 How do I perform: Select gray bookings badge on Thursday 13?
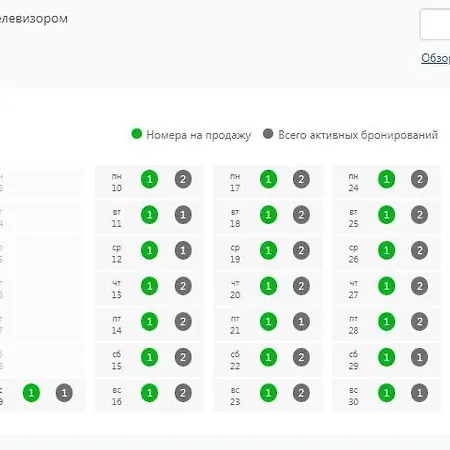[183, 286]
